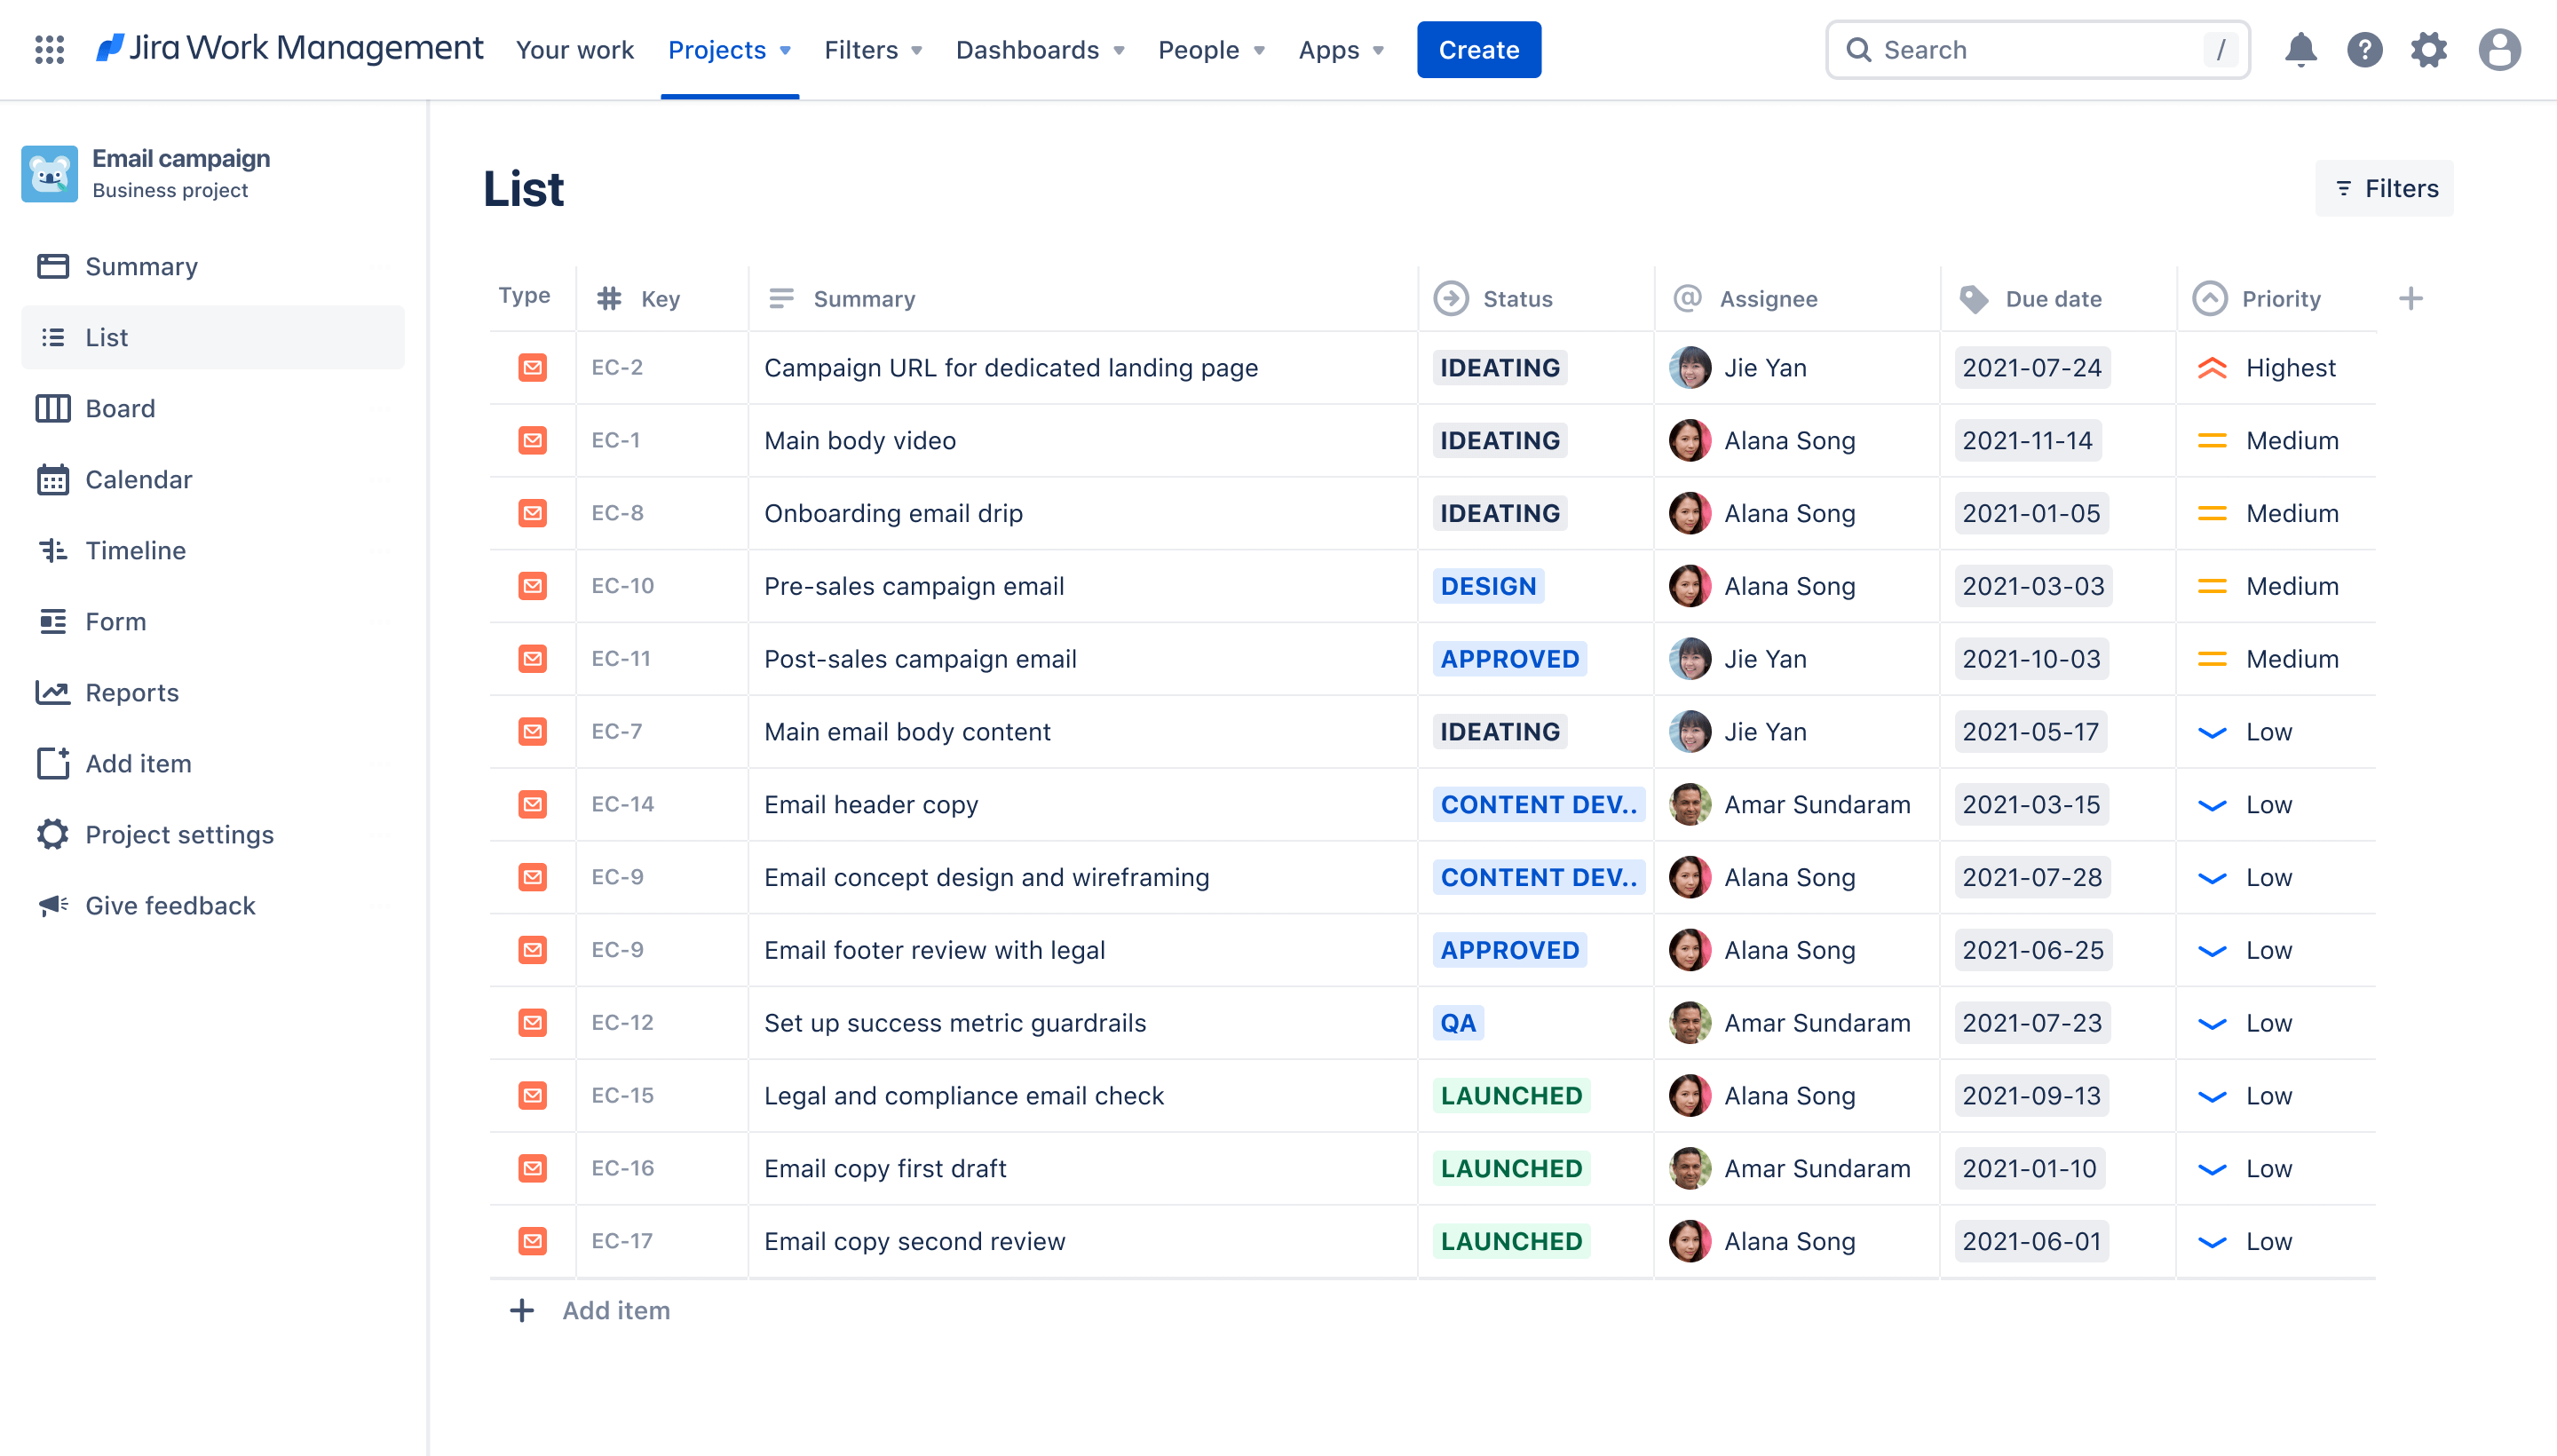This screenshot has height=1456, width=2557.
Task: Click the Due date column header
Action: 2049,297
